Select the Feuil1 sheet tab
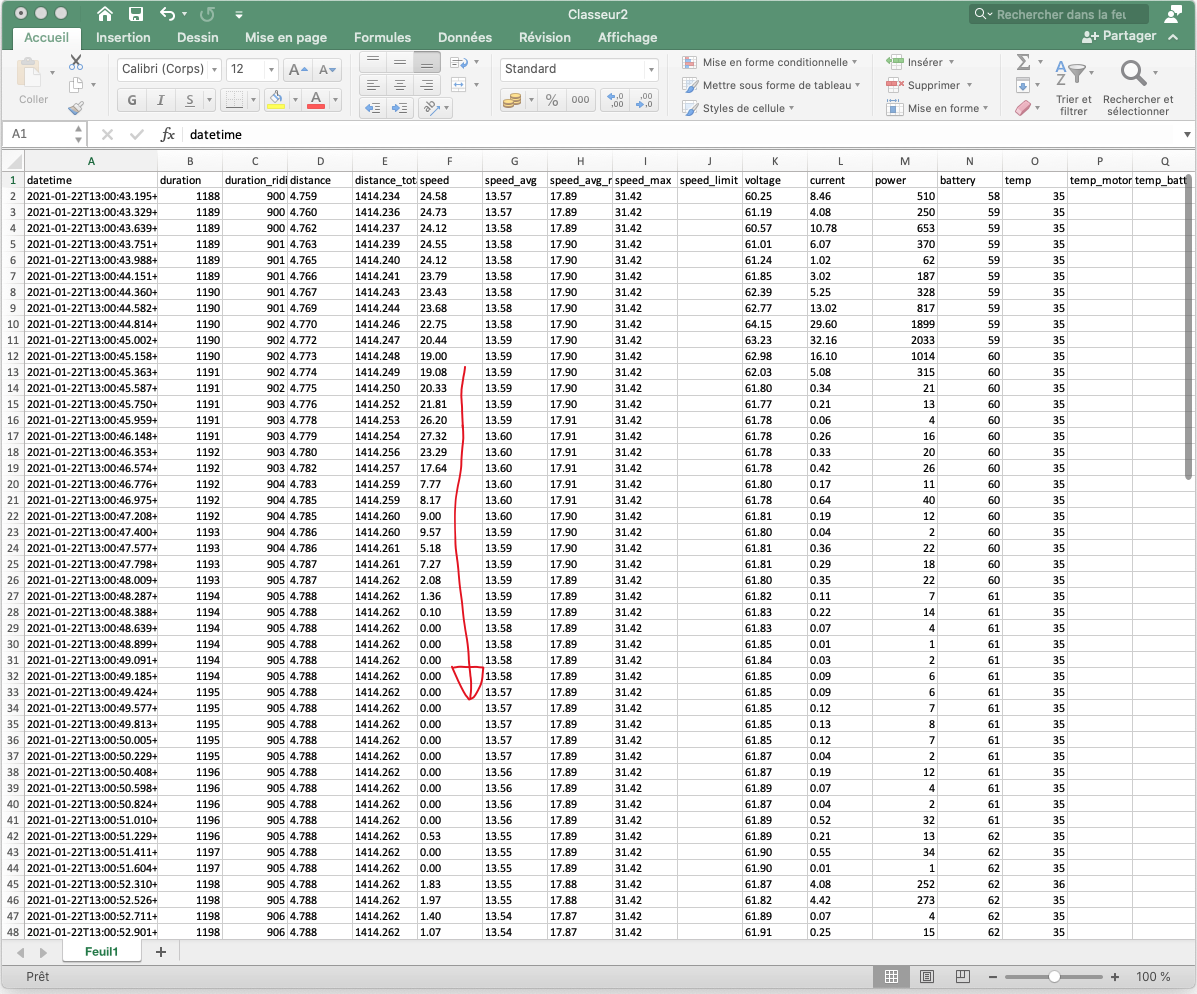This screenshot has height=994, width=1197. (x=102, y=951)
